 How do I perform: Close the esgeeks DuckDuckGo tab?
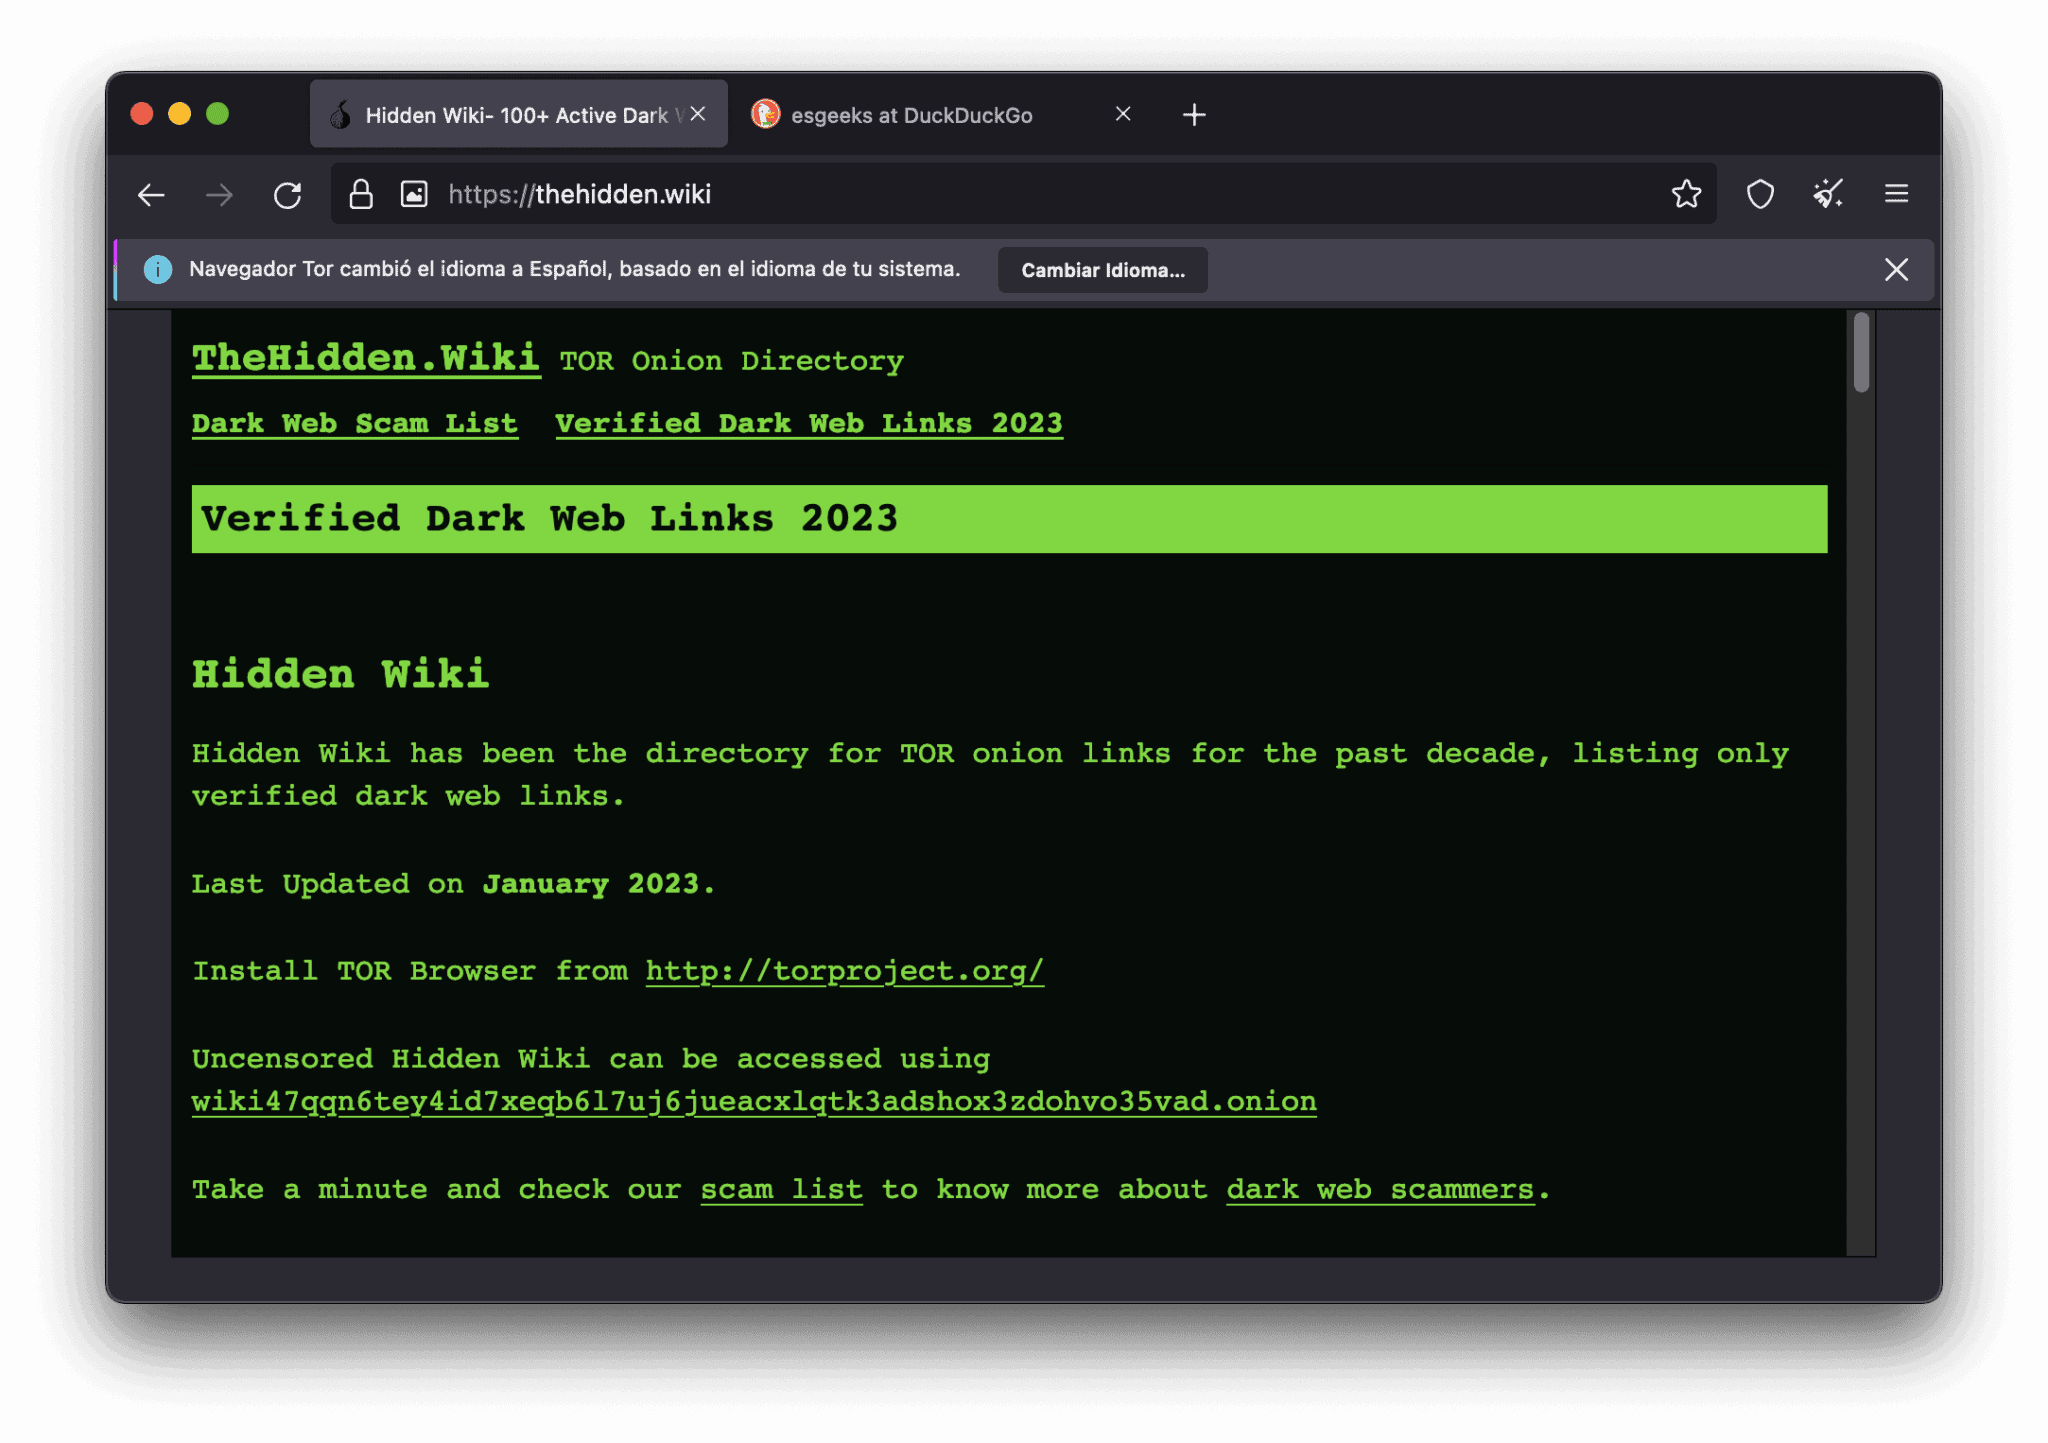pos(1123,114)
